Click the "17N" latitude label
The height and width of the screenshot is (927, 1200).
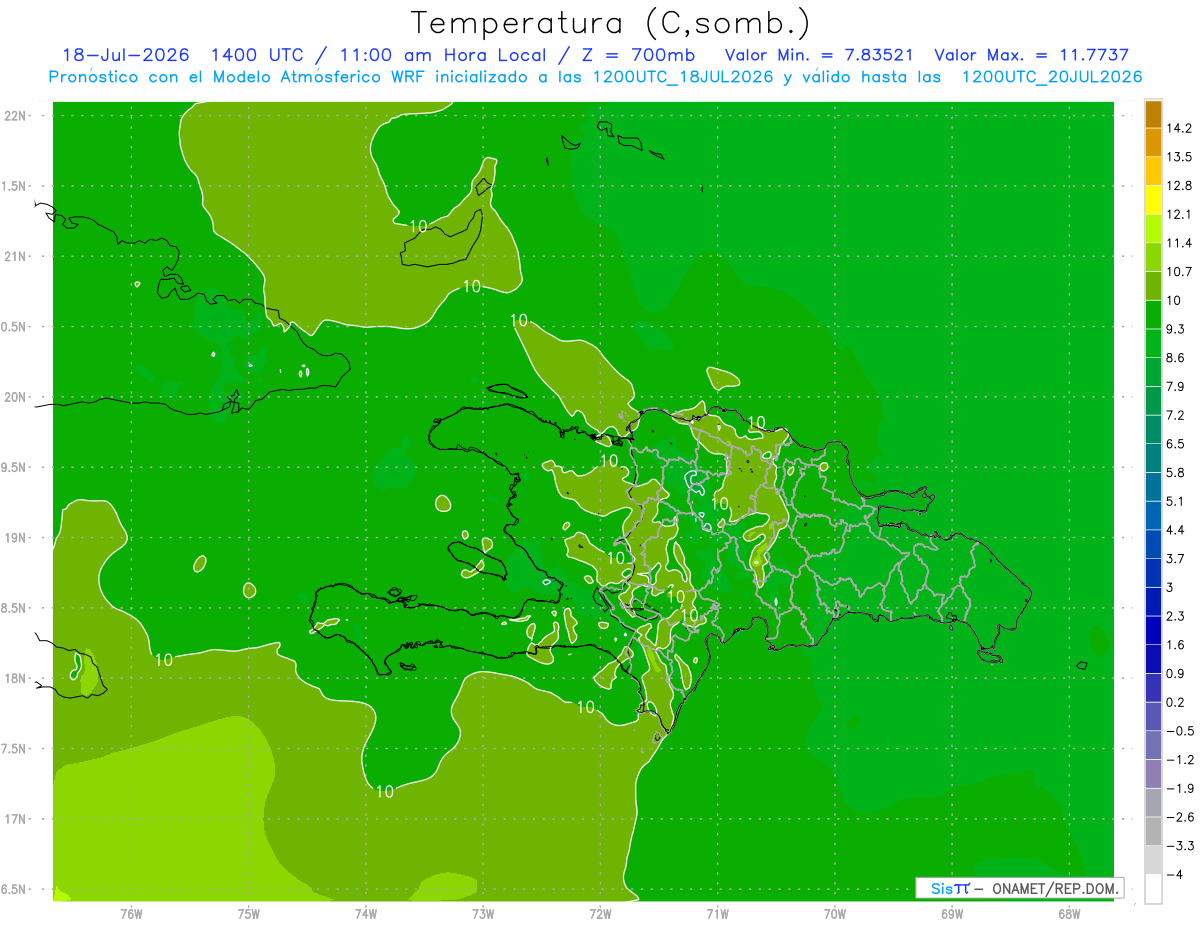click(x=15, y=819)
